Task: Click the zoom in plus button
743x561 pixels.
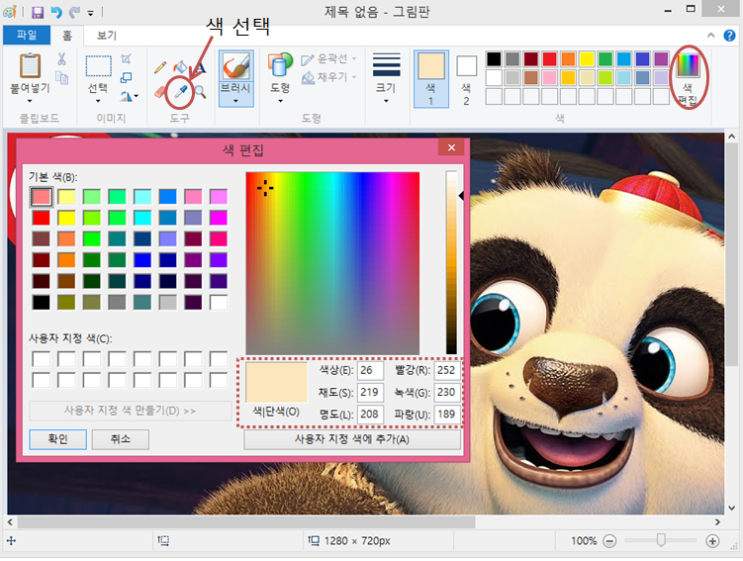Action: (x=712, y=541)
